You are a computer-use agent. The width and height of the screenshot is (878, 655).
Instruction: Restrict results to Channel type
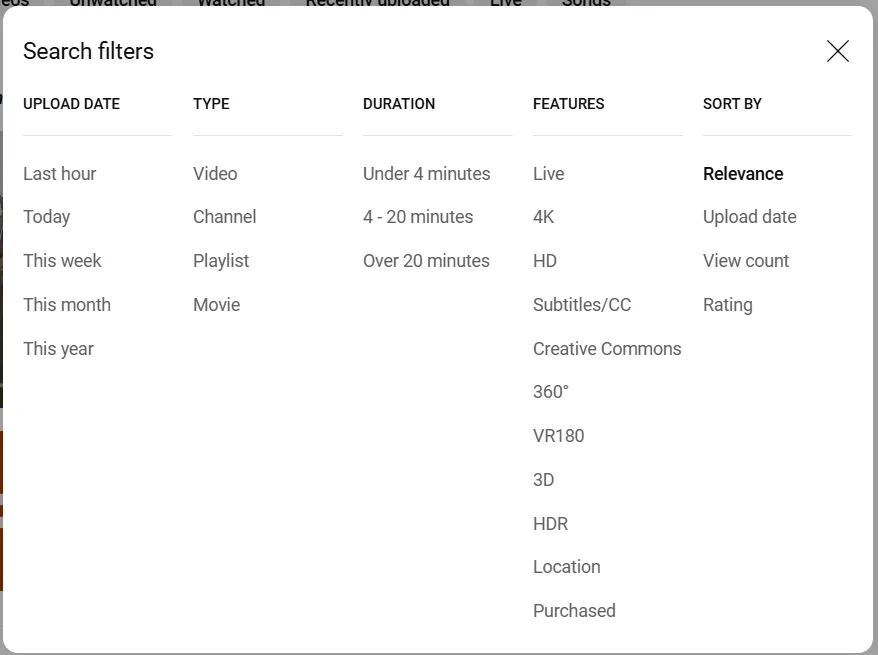224,217
